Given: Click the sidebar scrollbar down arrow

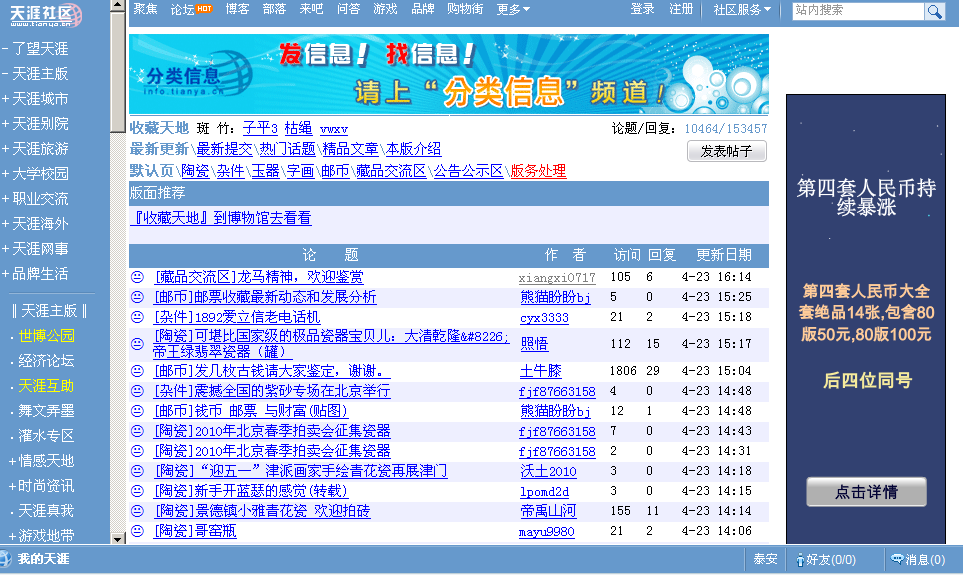Looking at the screenshot, I should point(118,538).
